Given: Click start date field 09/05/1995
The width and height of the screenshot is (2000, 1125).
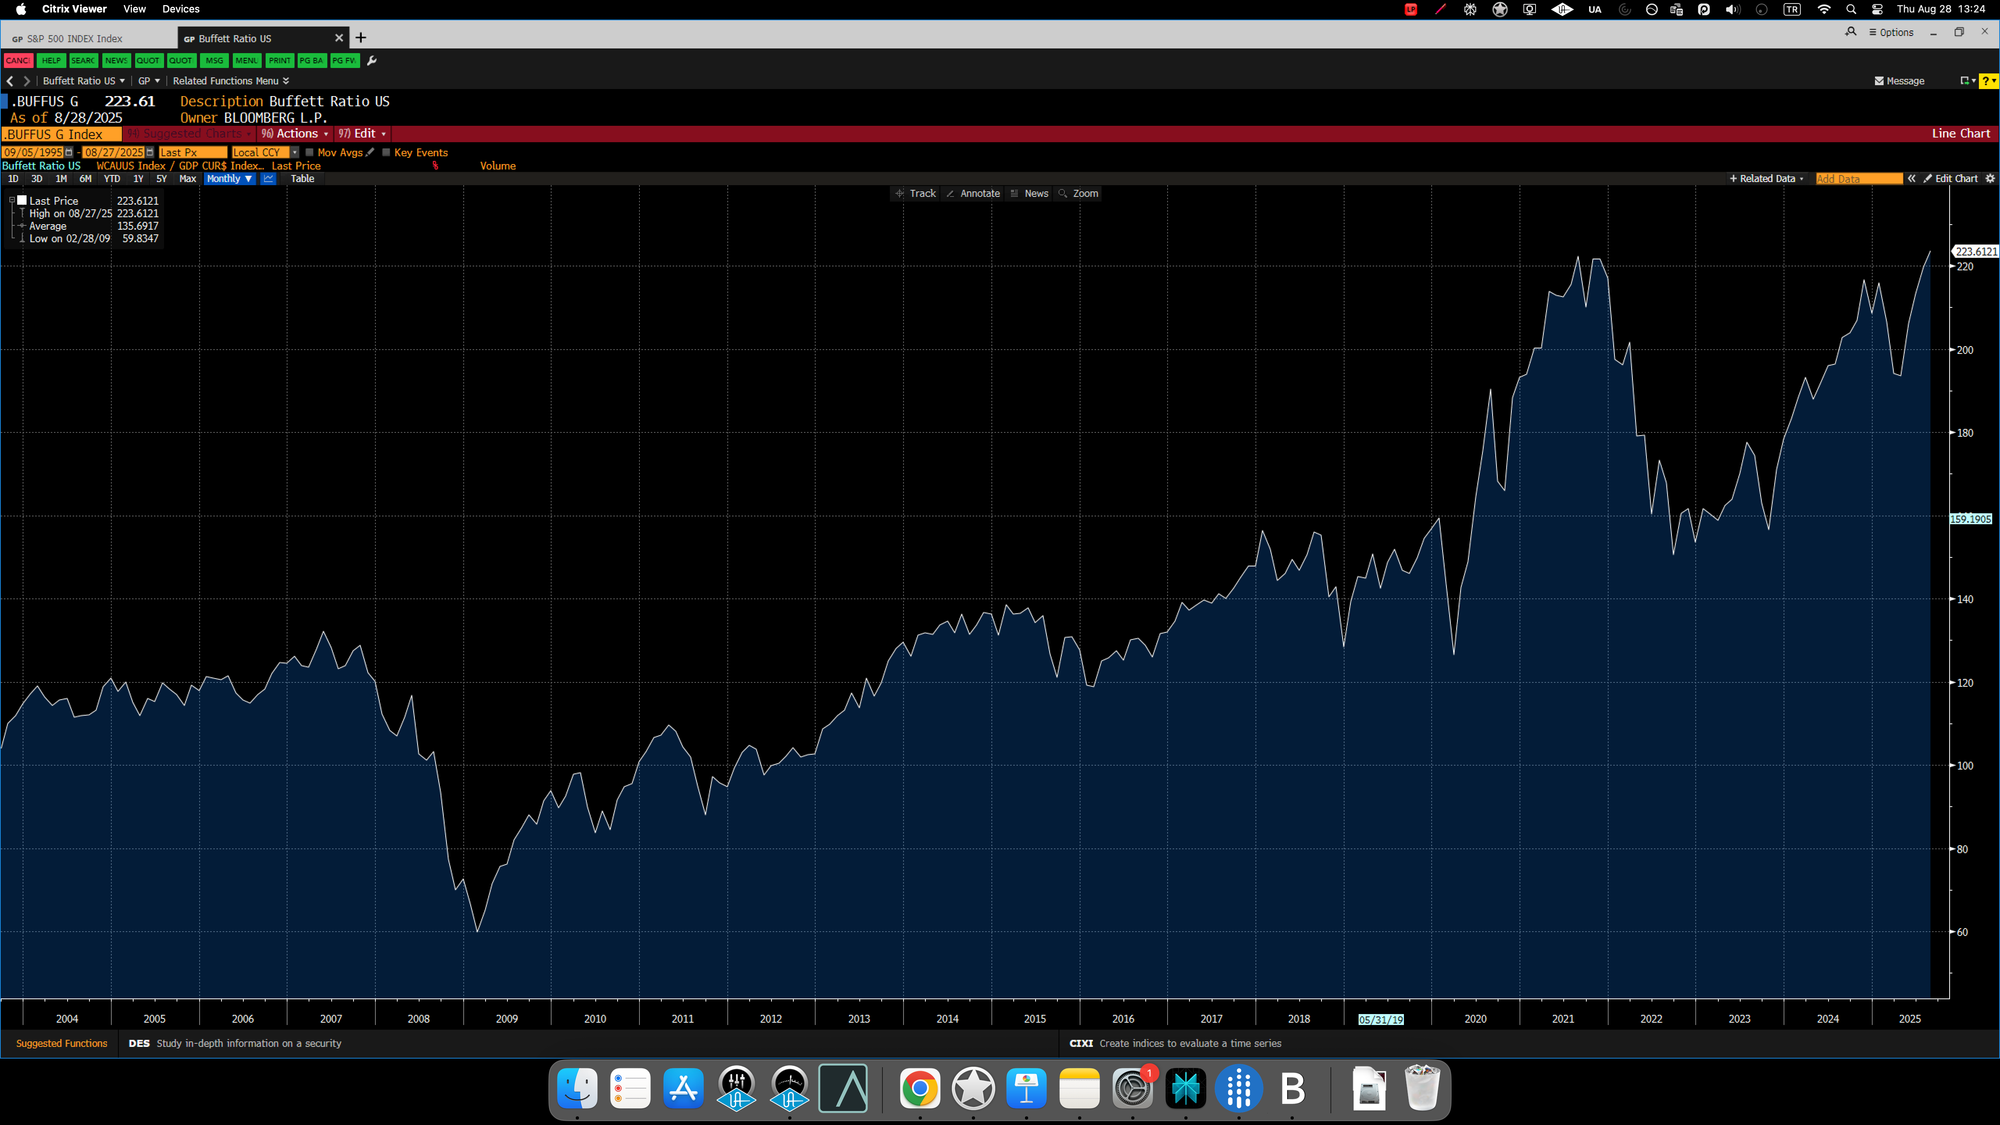Looking at the screenshot, I should coord(33,153).
